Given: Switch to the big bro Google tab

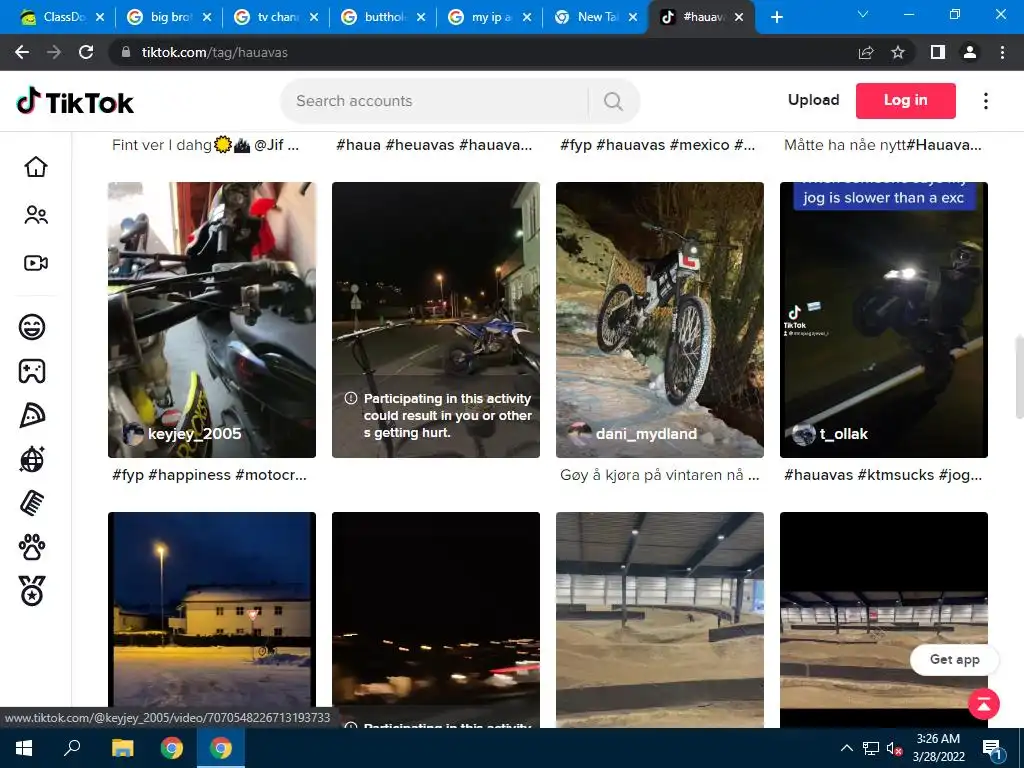Looking at the screenshot, I should [170, 17].
